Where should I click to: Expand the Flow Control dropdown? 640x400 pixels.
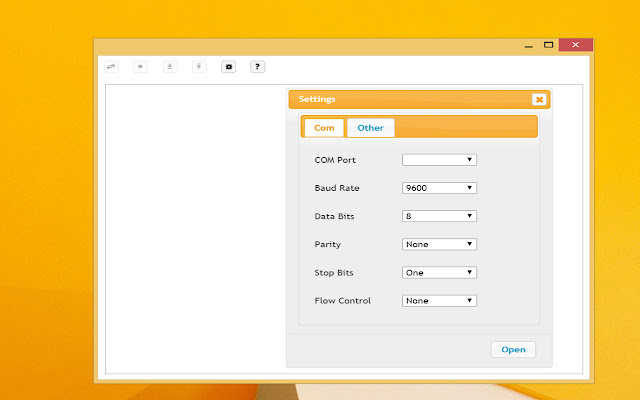click(439, 301)
